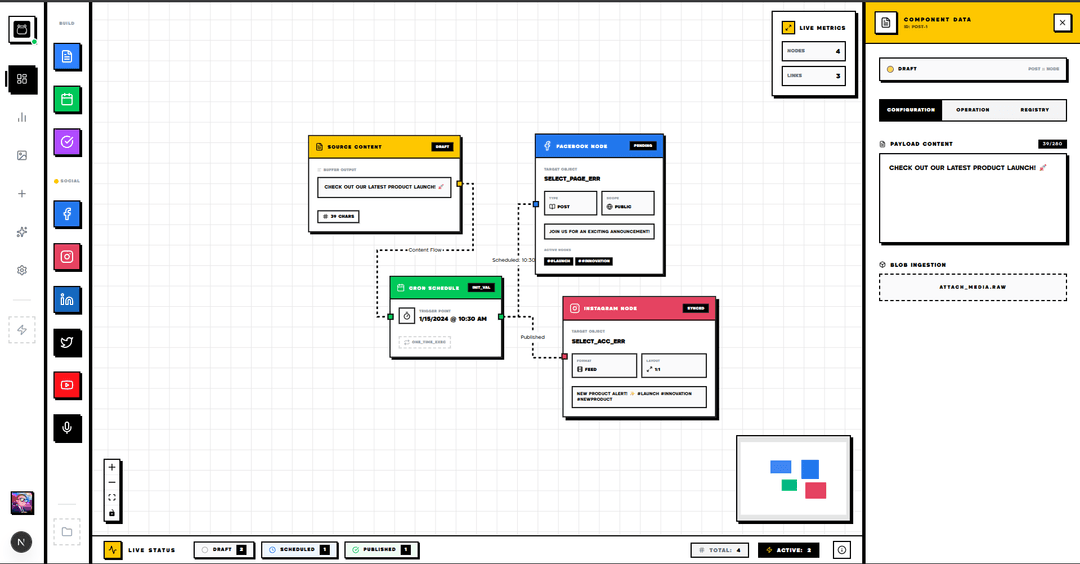Click the Instagram "New product alert" caption box
The height and width of the screenshot is (564, 1080).
coord(639,397)
